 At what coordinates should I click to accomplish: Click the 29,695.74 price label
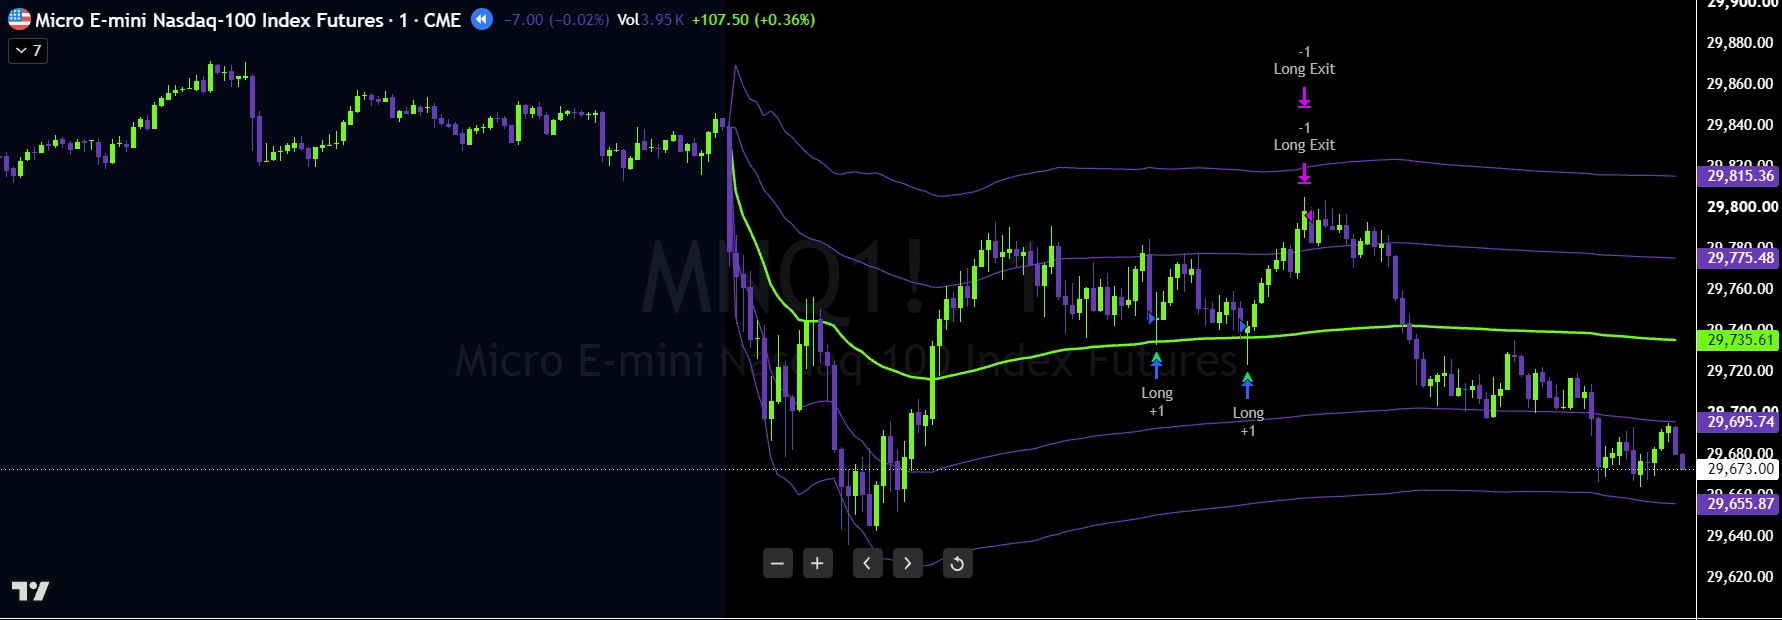1739,422
